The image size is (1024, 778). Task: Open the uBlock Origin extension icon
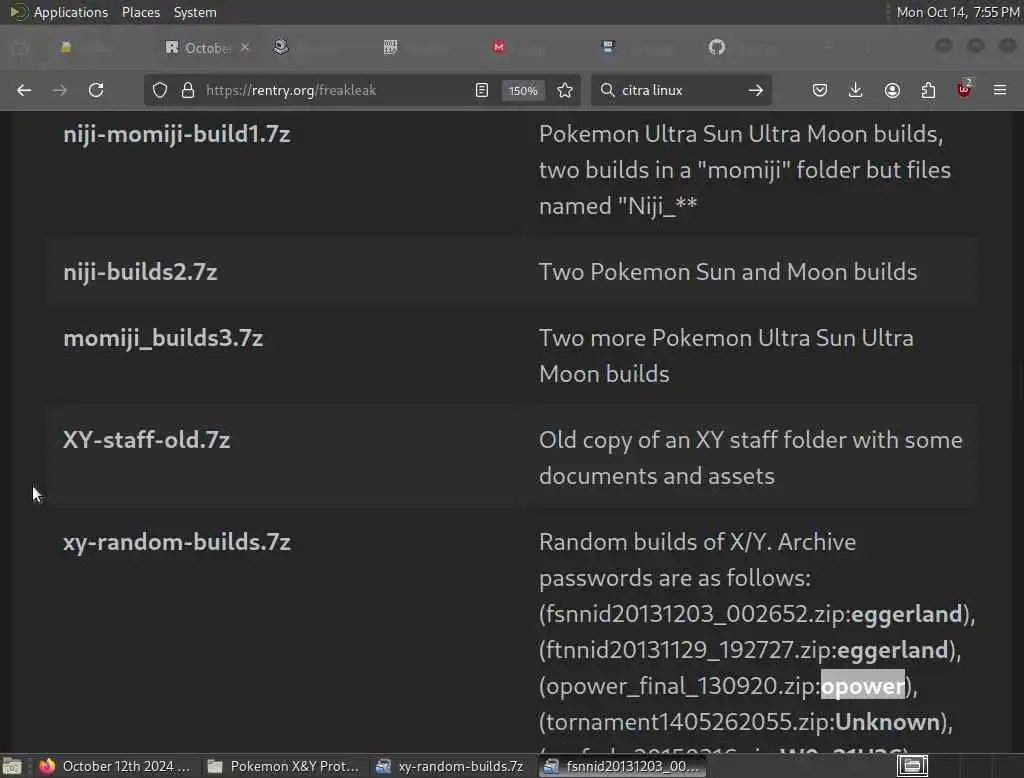click(964, 89)
